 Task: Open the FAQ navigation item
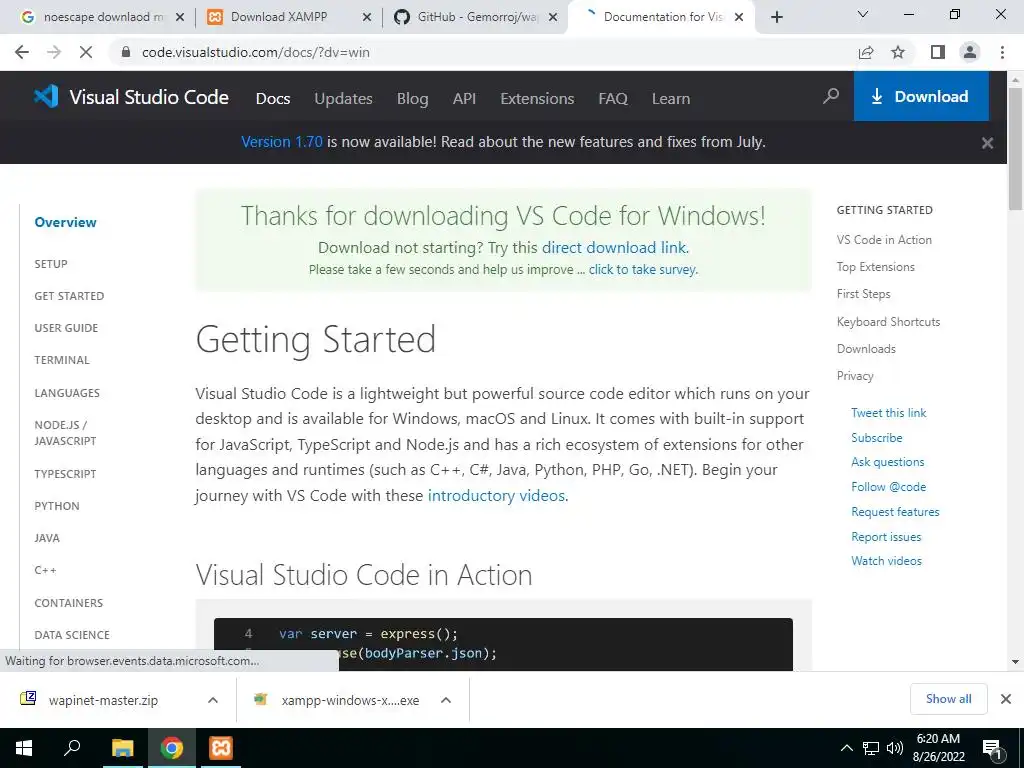(x=613, y=99)
